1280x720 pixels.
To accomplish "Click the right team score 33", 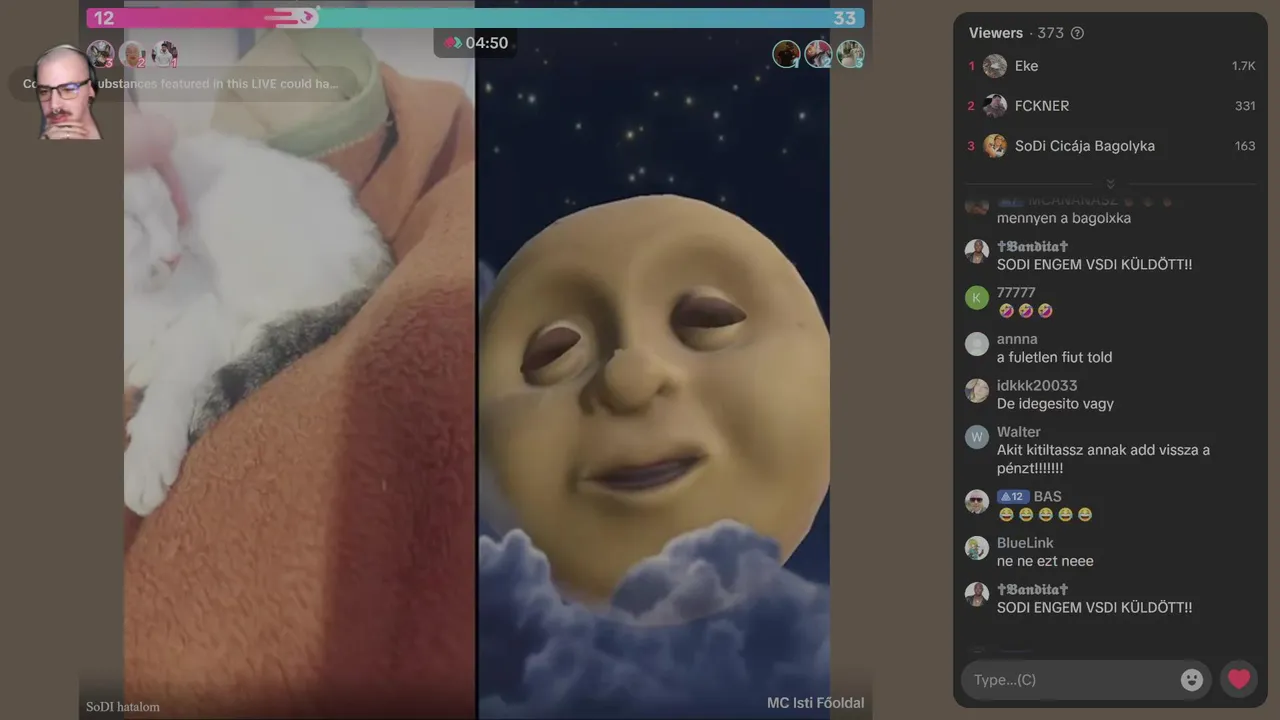I will coord(844,18).
